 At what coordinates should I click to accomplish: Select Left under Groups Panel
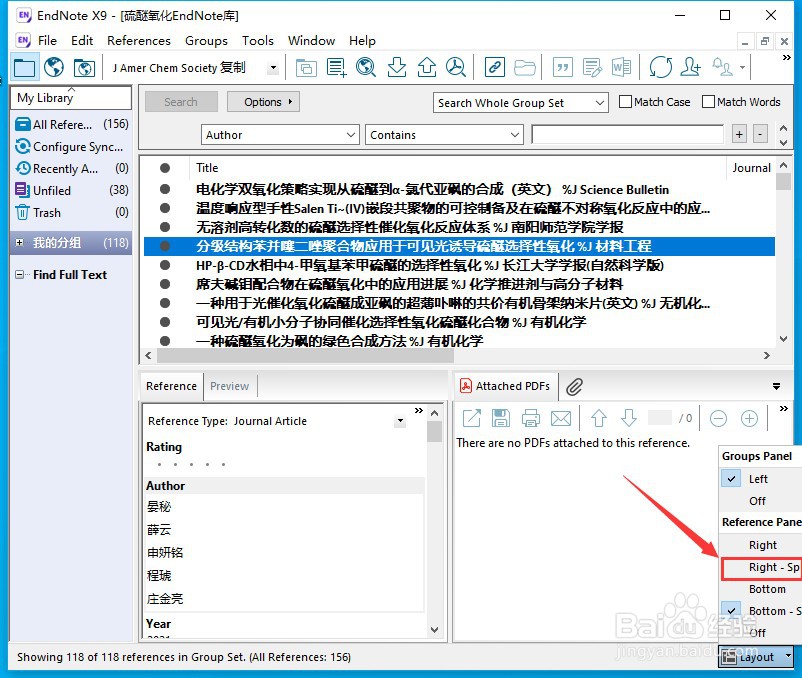758,479
